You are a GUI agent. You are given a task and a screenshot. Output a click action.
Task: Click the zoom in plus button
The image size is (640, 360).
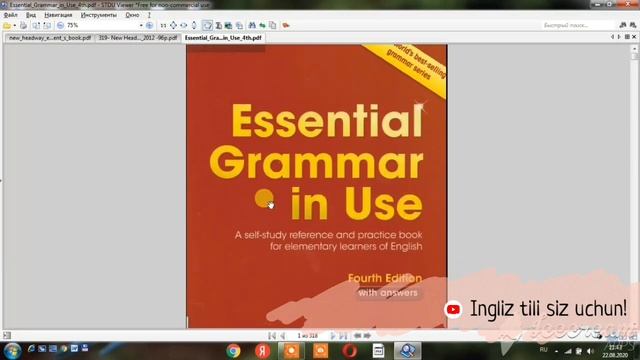(149, 26)
